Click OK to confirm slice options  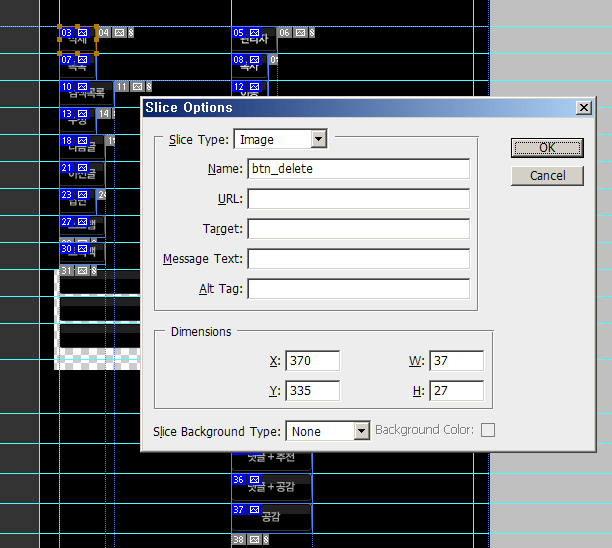click(546, 147)
